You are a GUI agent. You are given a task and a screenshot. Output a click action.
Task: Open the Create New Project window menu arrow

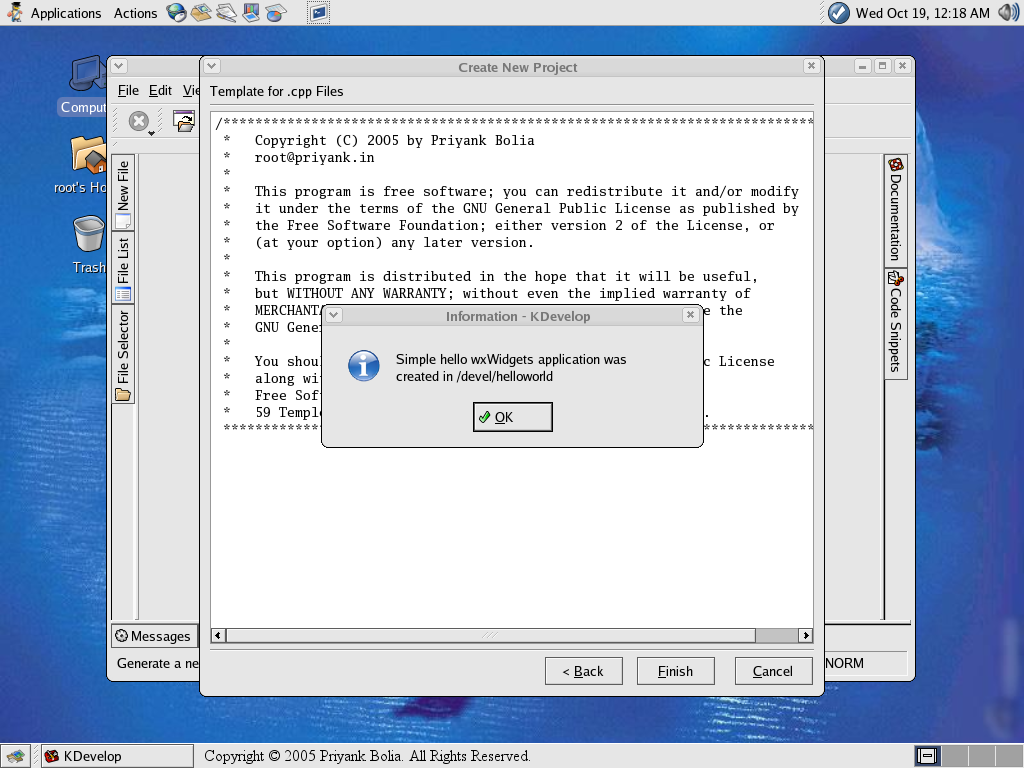tap(212, 66)
